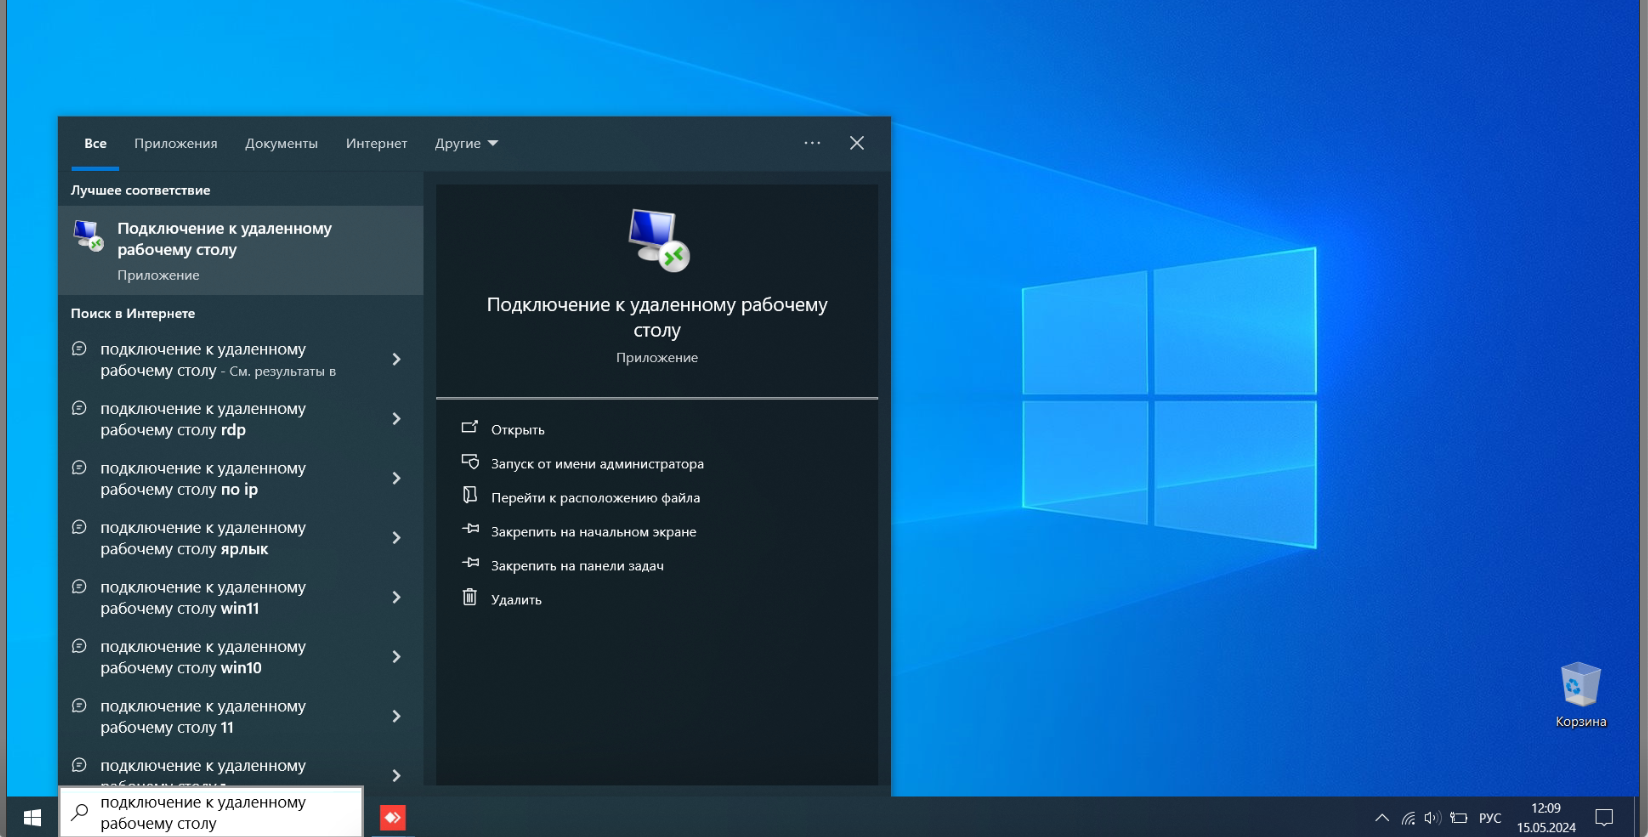
Task: Show hidden tray icons chevron
Action: point(1382,818)
